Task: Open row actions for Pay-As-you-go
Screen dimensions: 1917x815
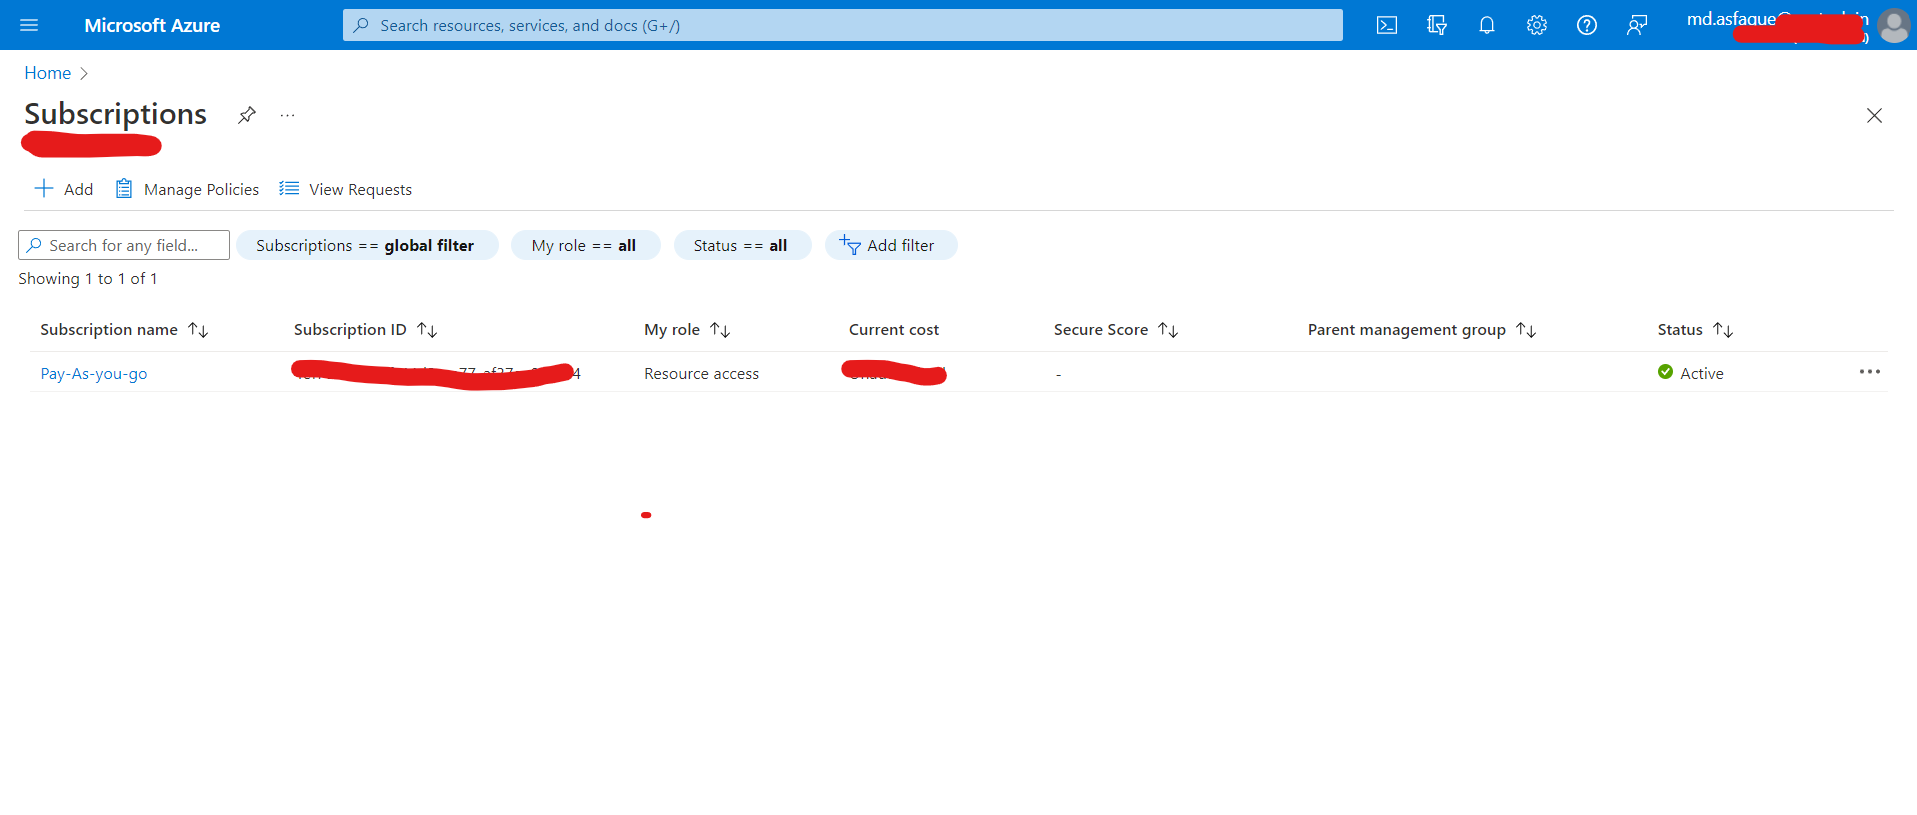Action: point(1870,372)
